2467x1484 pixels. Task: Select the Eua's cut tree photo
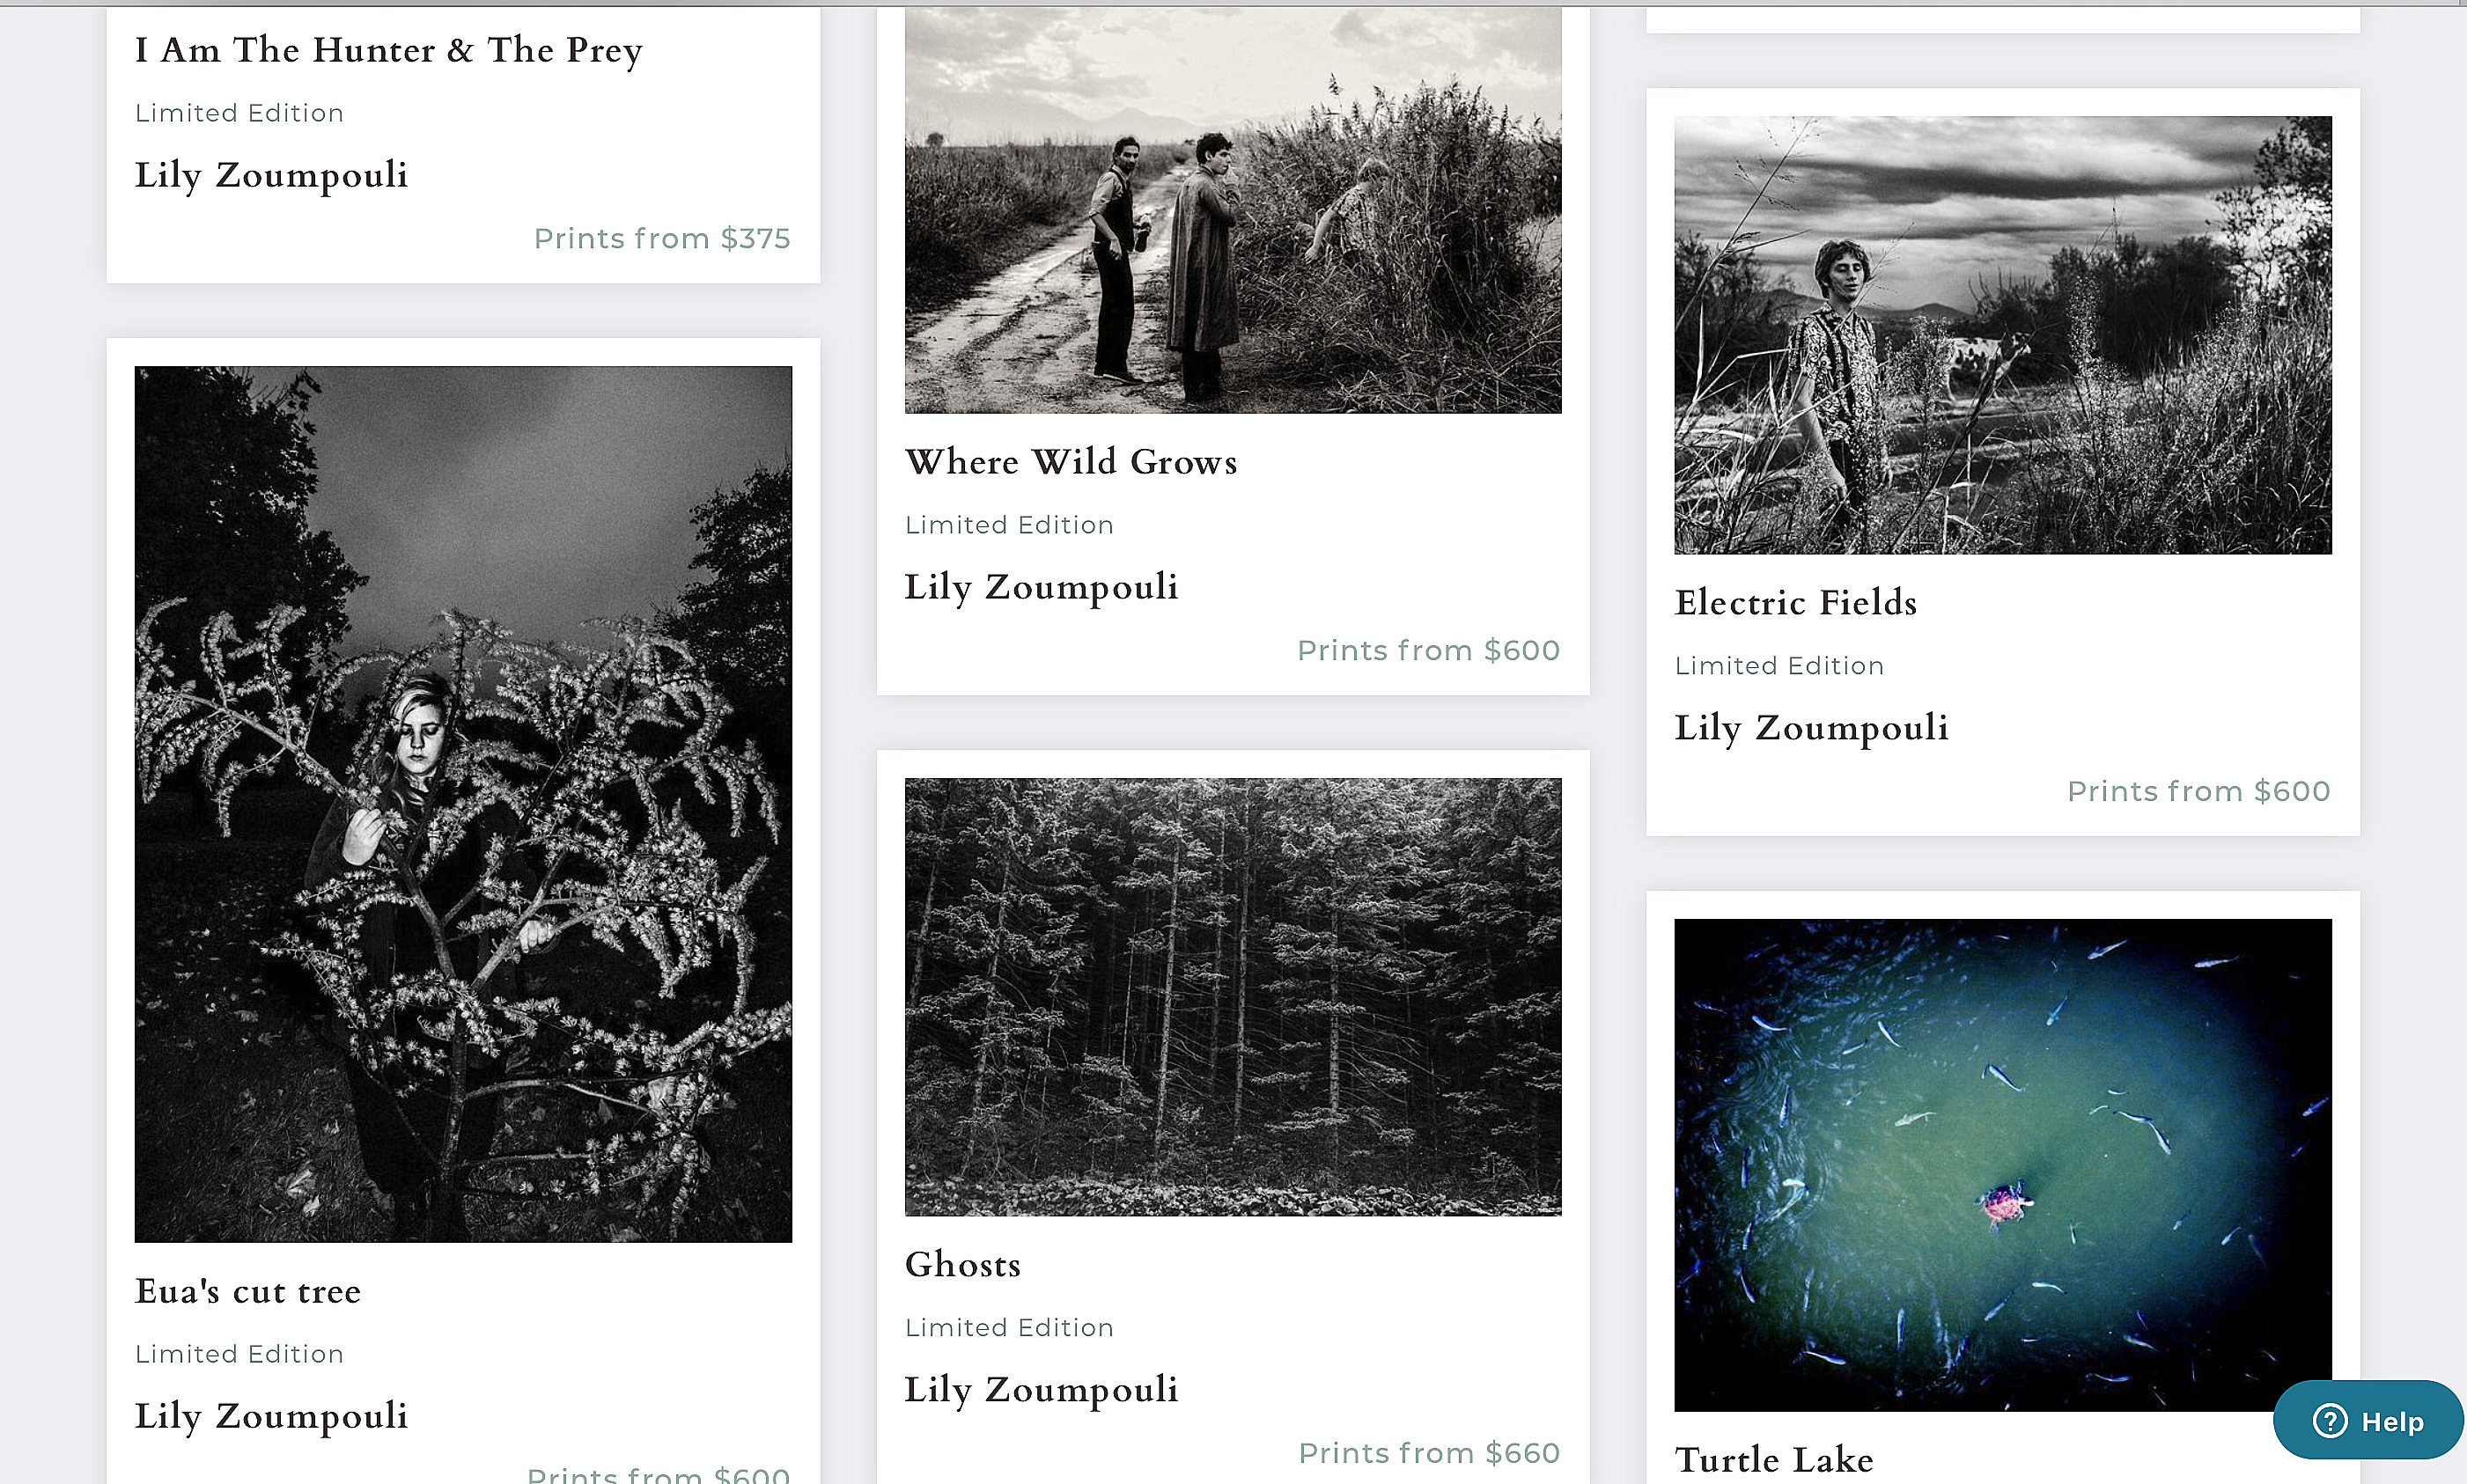(463, 804)
